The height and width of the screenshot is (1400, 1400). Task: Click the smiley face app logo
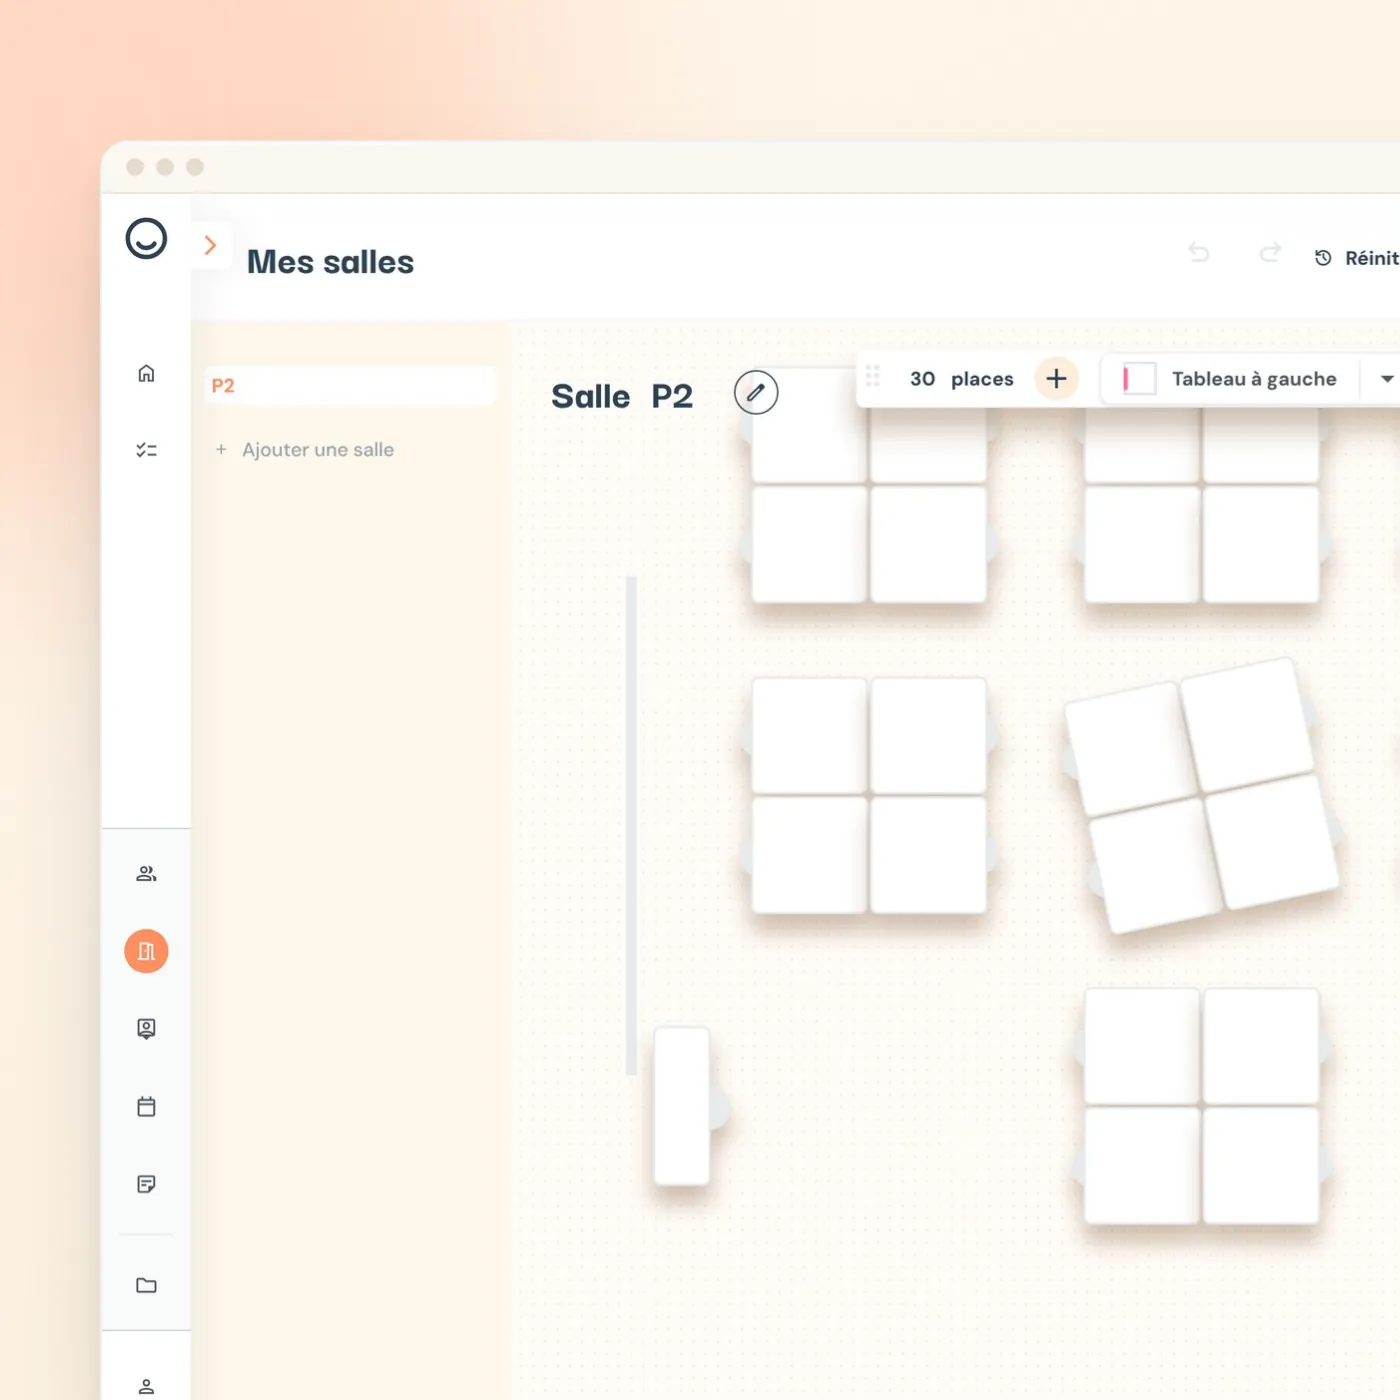click(x=146, y=239)
